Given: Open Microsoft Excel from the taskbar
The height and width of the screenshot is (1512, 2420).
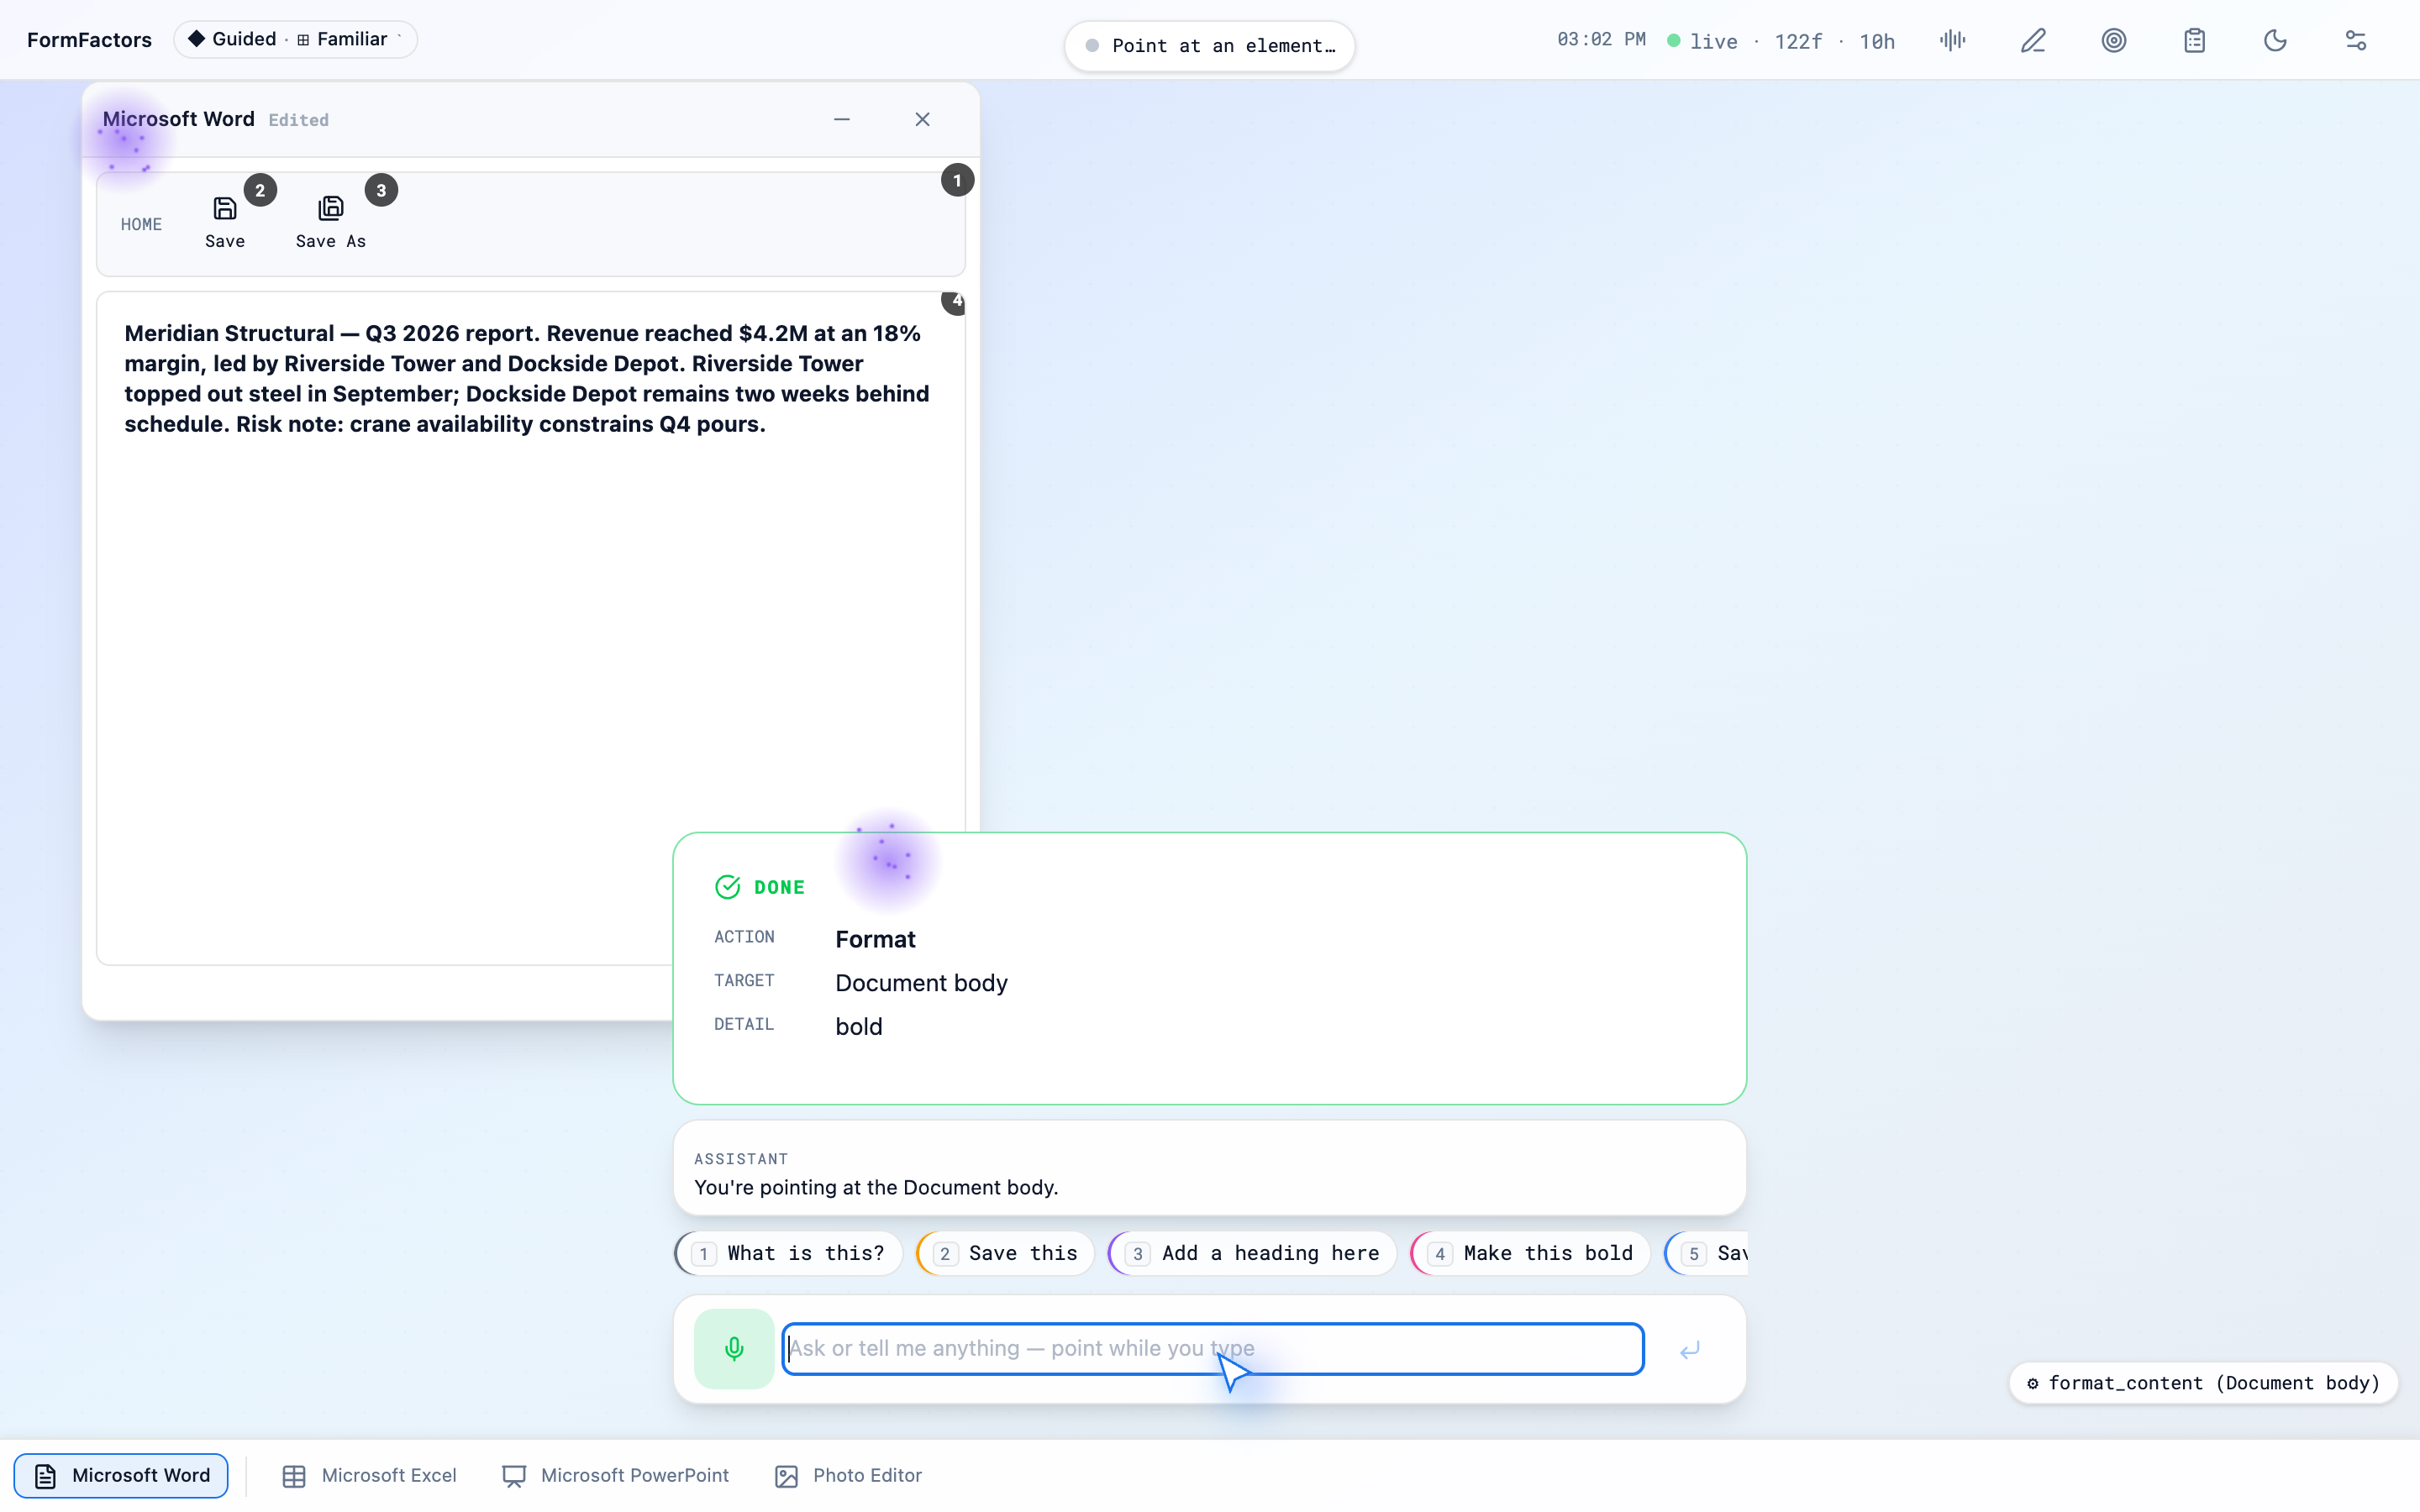Looking at the screenshot, I should pos(369,1475).
